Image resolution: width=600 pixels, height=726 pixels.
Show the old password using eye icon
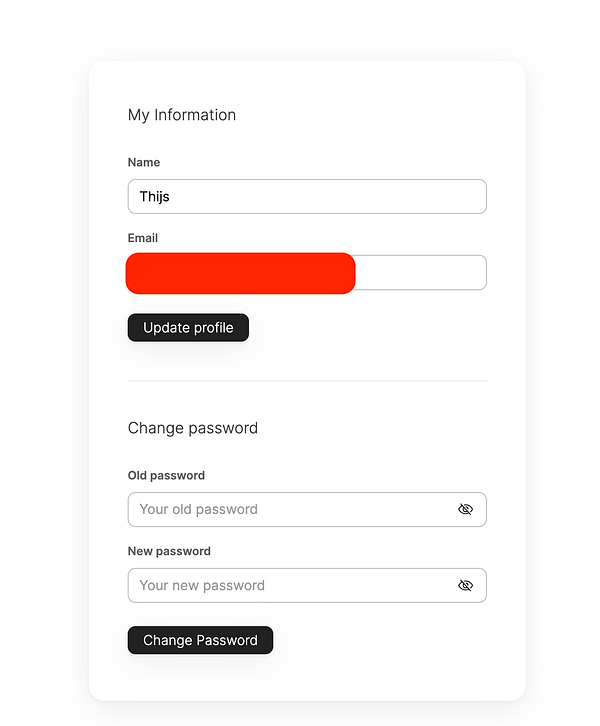[x=465, y=509]
